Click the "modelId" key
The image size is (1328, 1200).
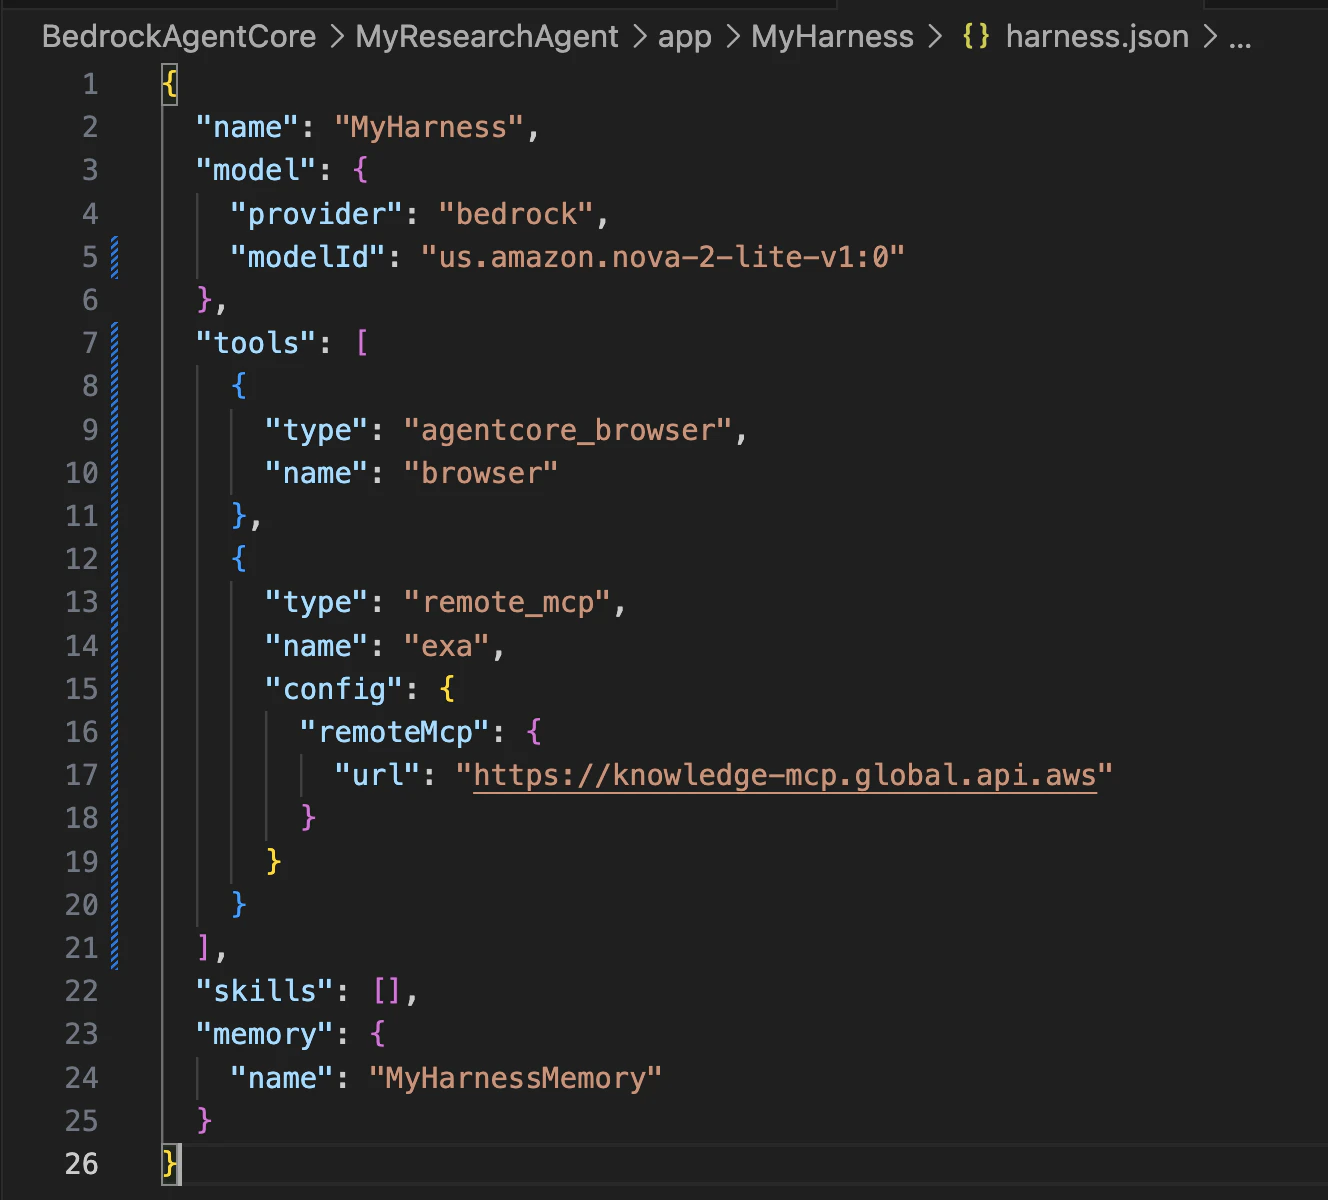click(x=308, y=257)
